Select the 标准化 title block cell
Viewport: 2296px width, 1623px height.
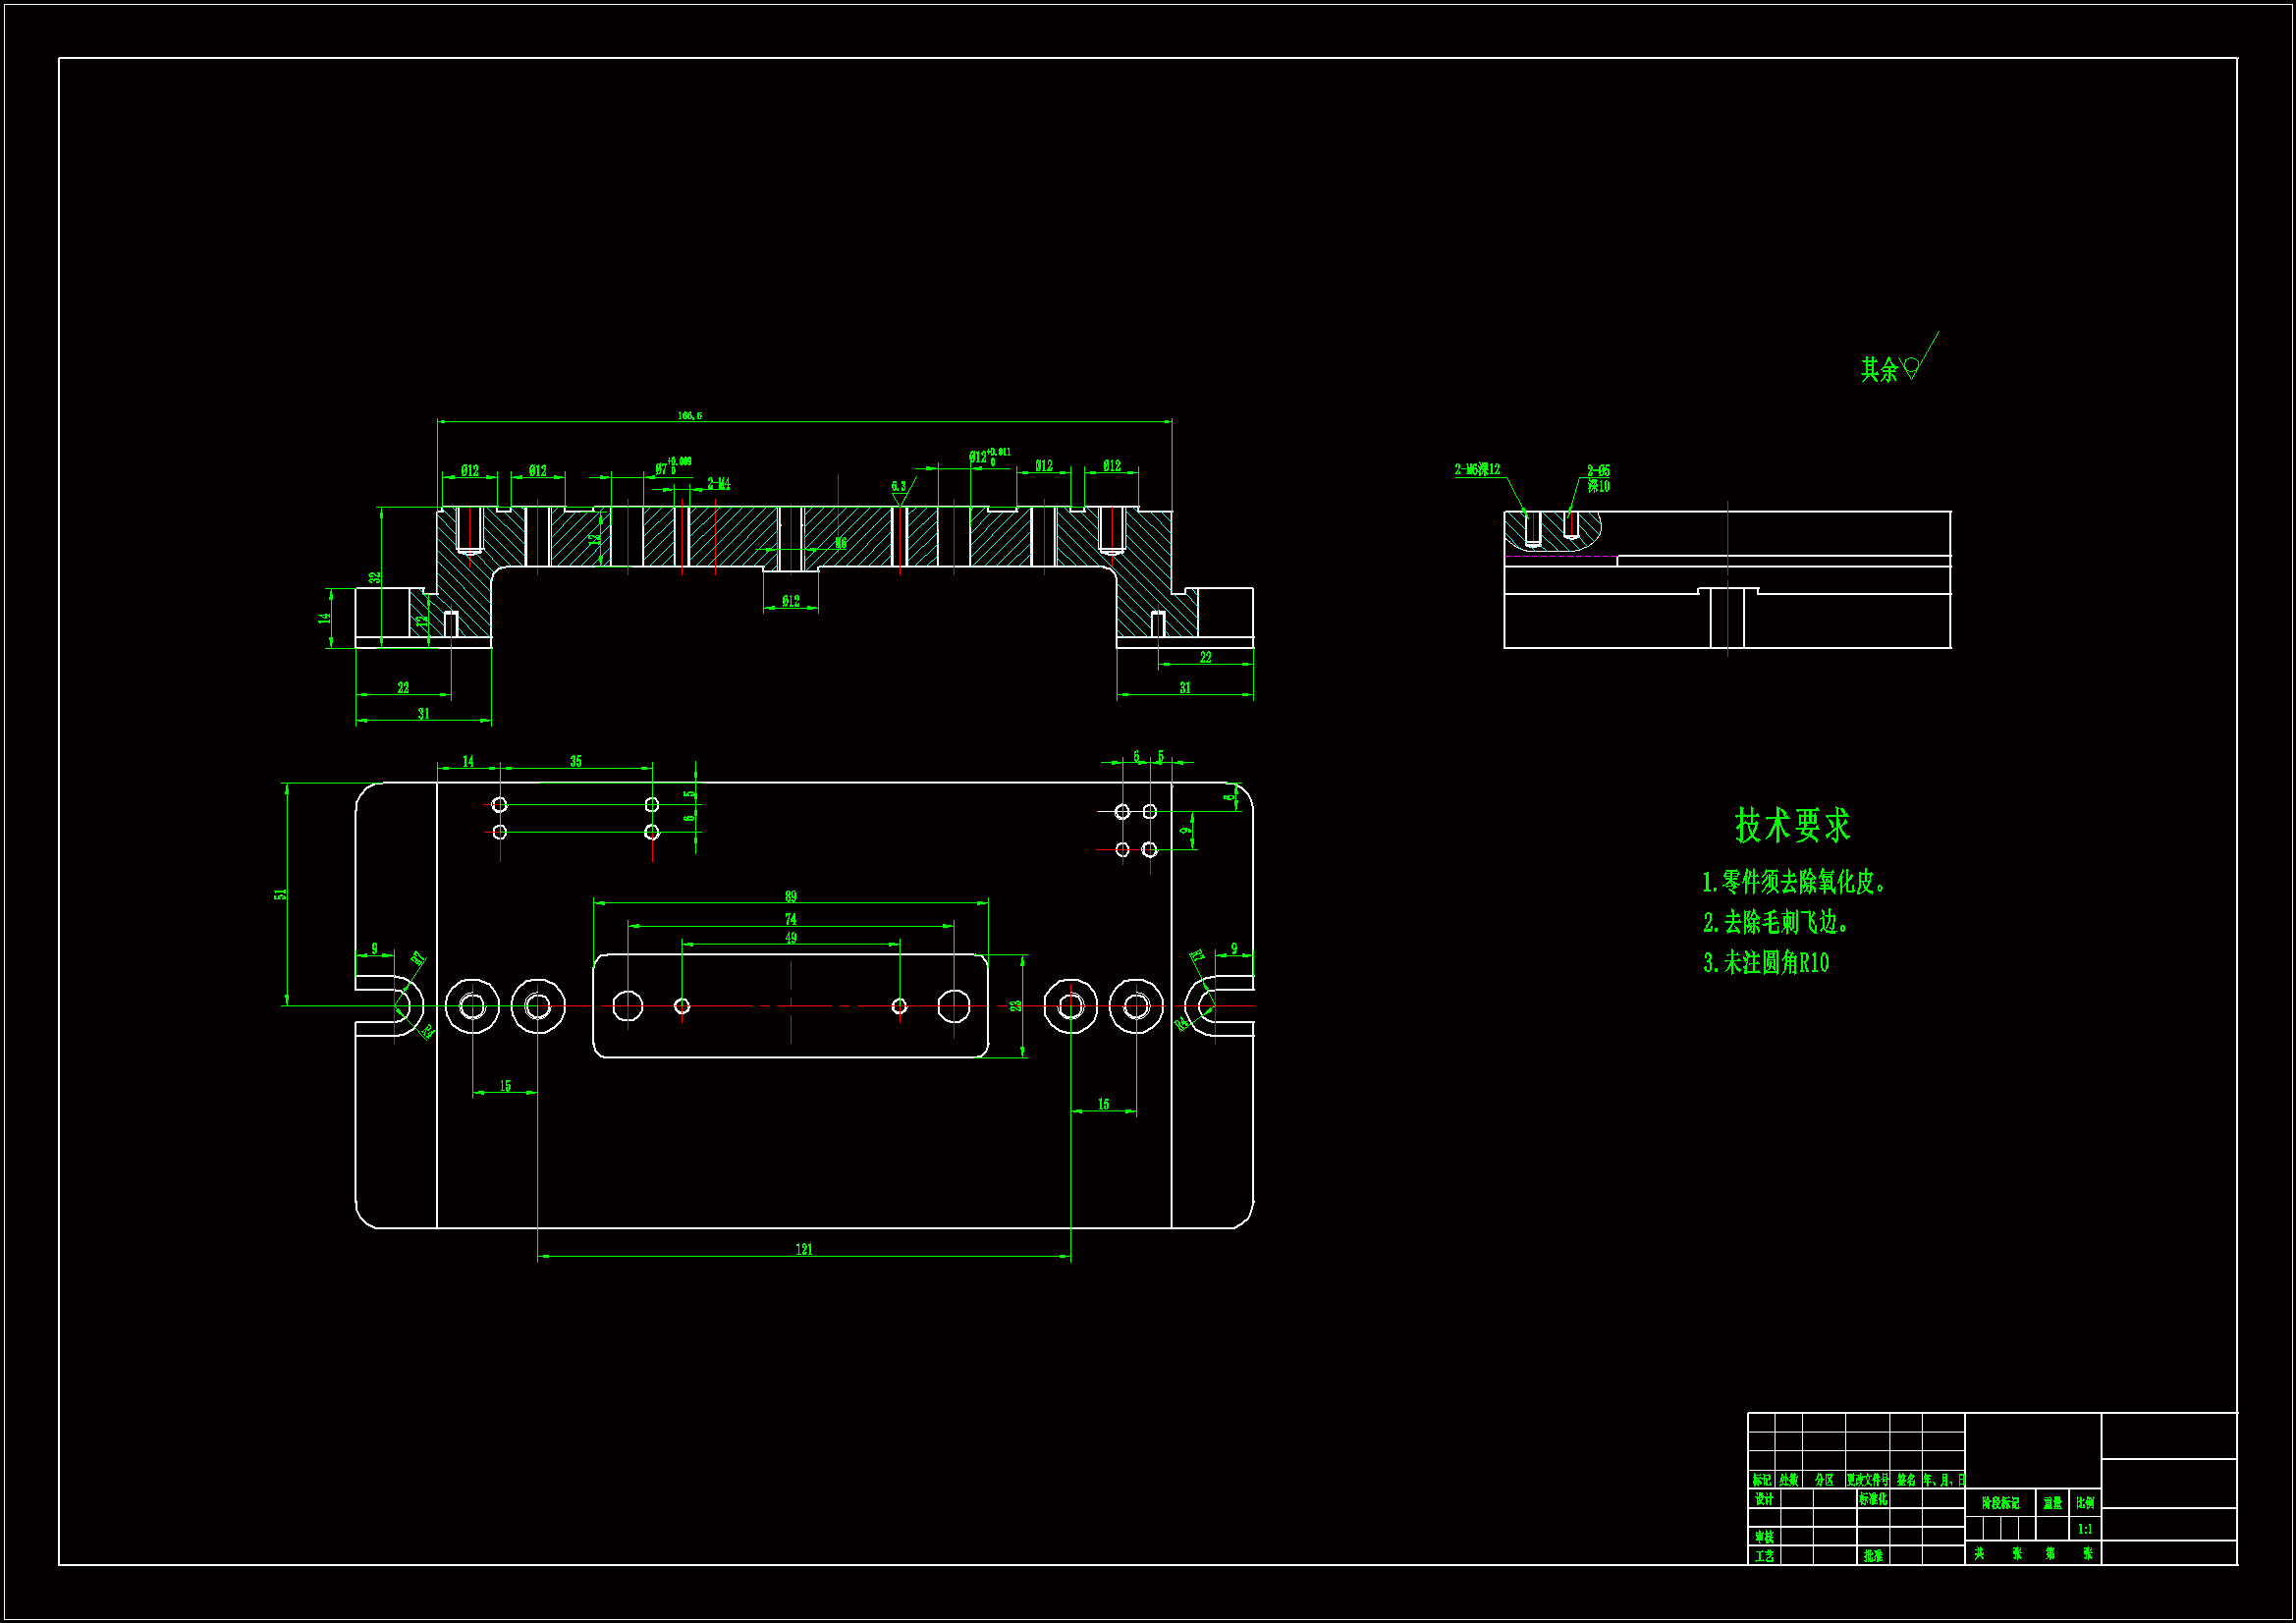(1873, 1499)
